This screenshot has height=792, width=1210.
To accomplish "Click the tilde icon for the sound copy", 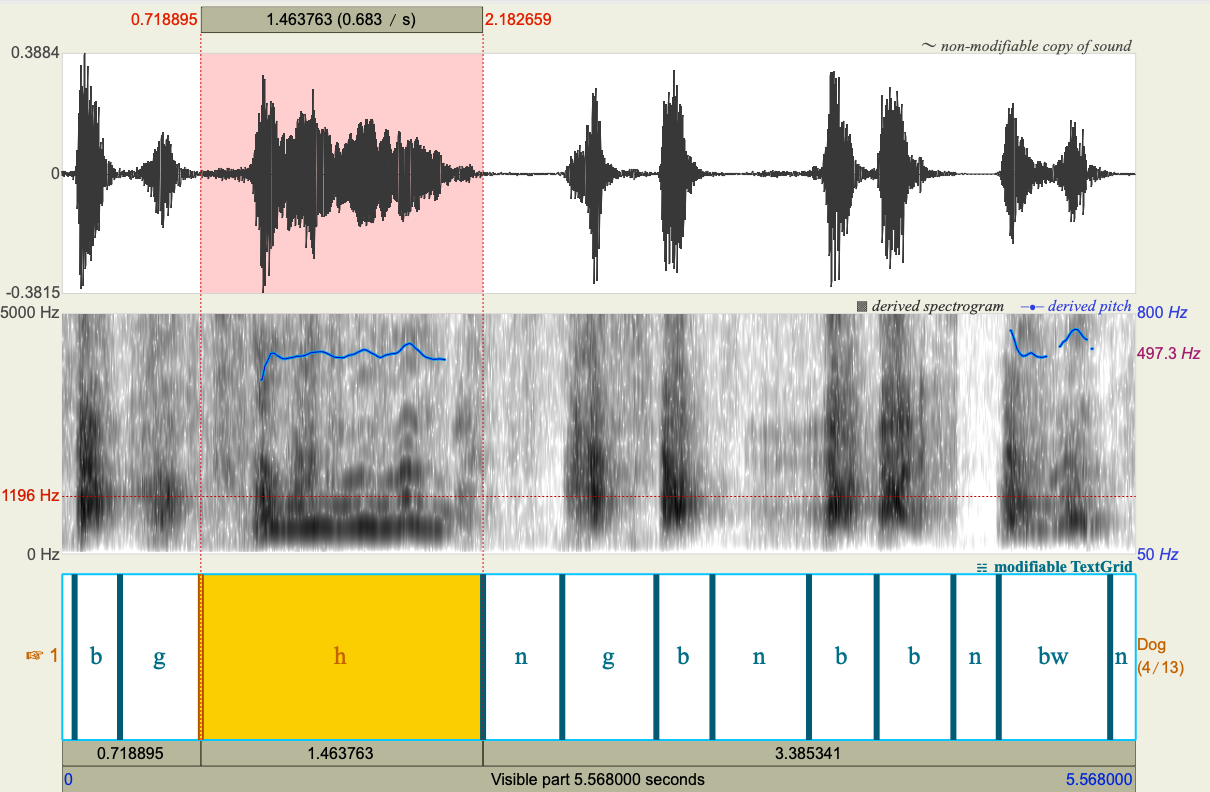I will point(928,45).
